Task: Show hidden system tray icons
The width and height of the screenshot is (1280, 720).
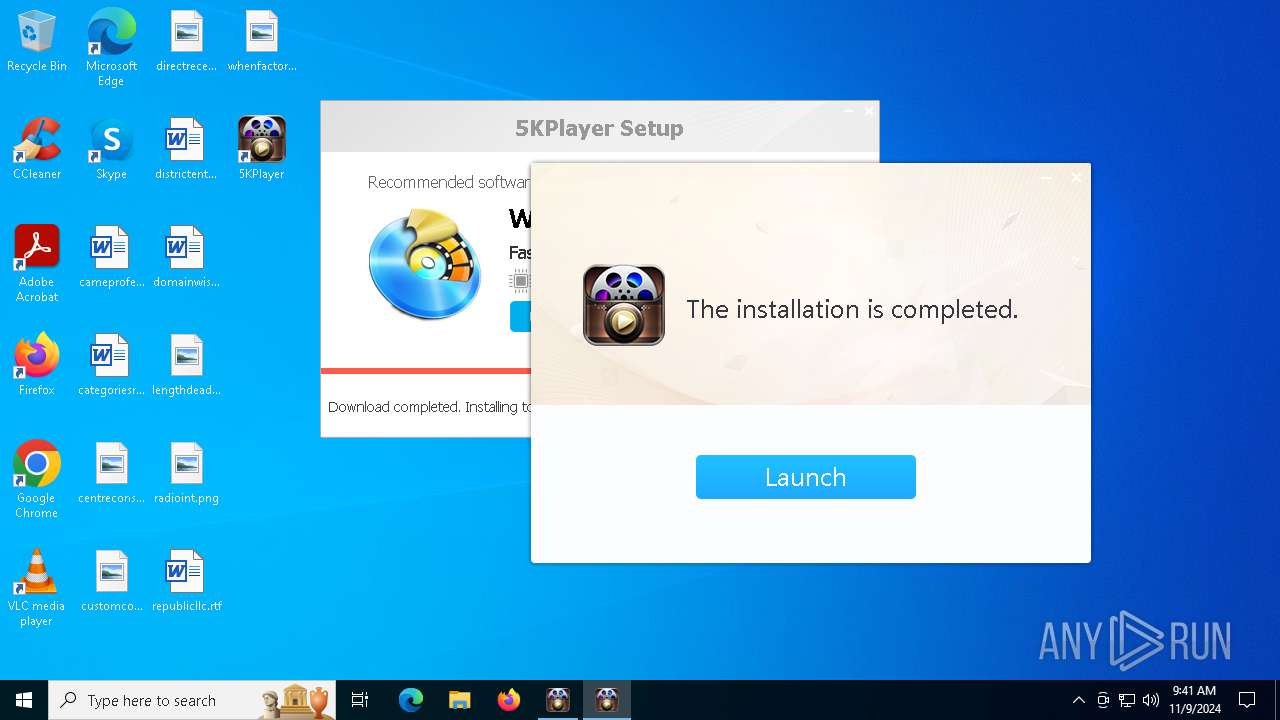Action: [x=1078, y=700]
